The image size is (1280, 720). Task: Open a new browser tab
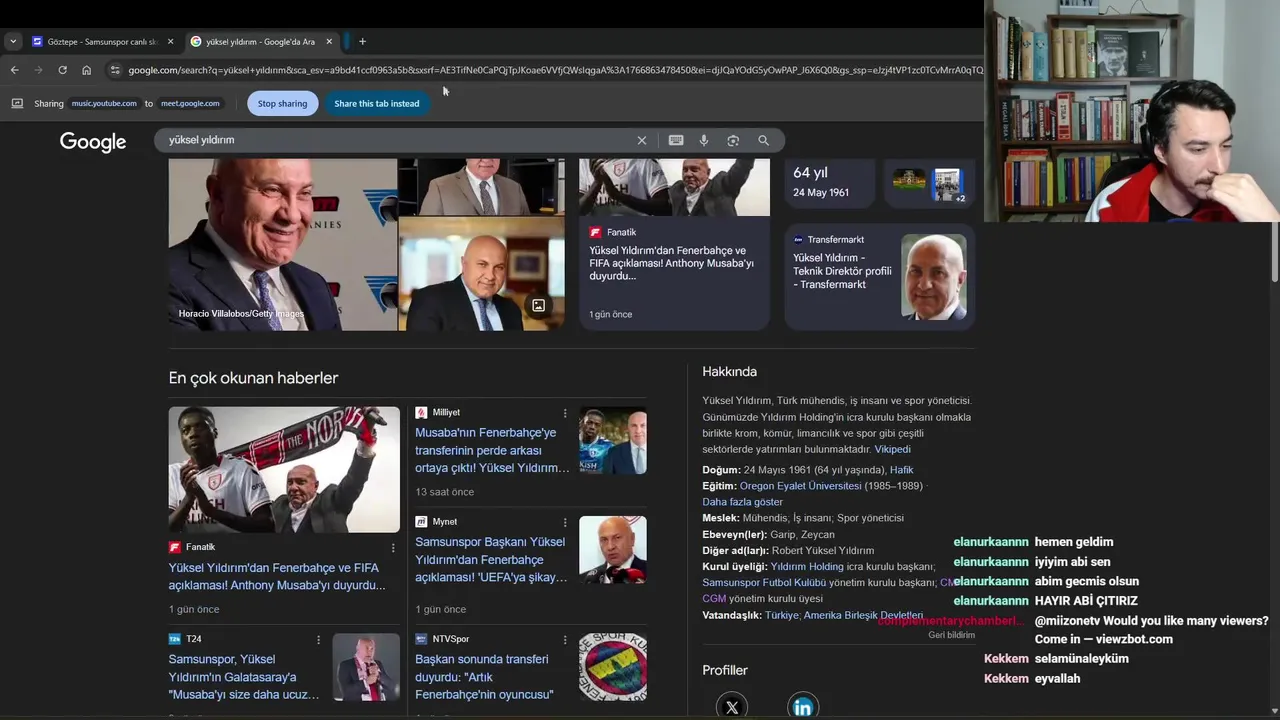click(362, 42)
